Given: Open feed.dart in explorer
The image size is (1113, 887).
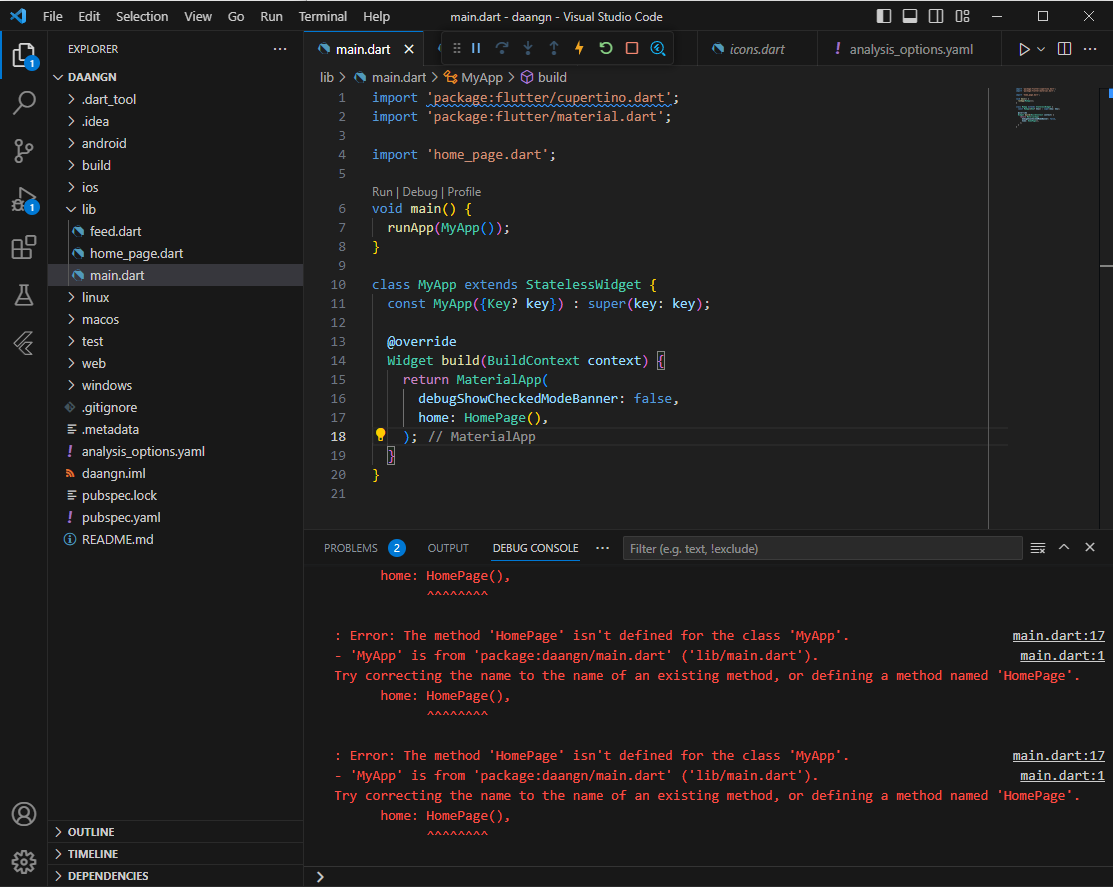Looking at the screenshot, I should point(116,231).
